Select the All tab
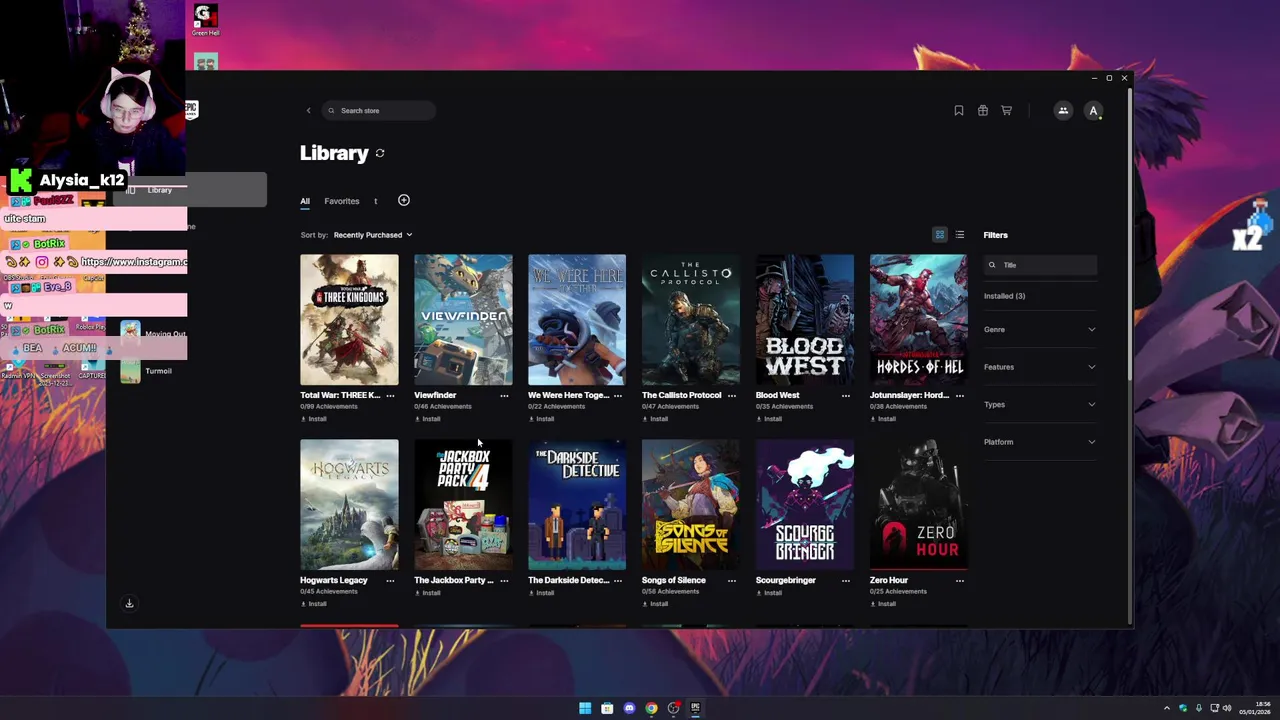Viewport: 1280px width, 720px height. 305,201
